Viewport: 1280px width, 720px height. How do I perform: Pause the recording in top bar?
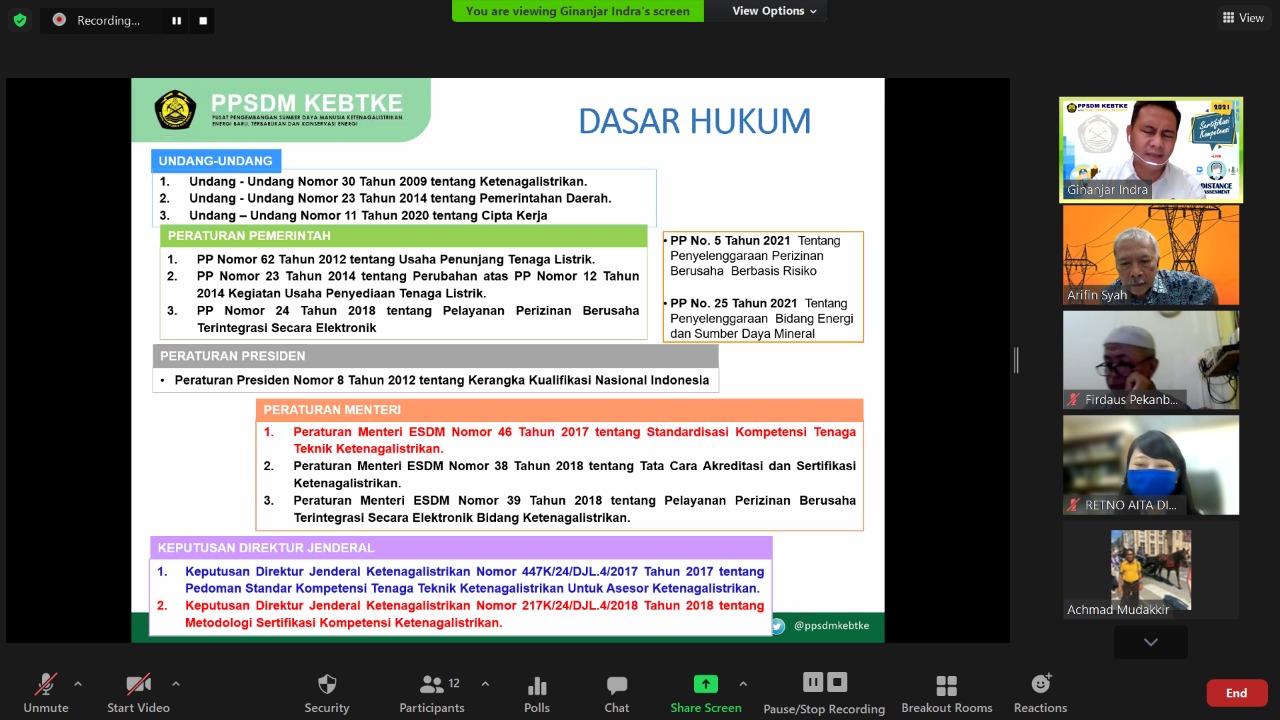point(177,20)
